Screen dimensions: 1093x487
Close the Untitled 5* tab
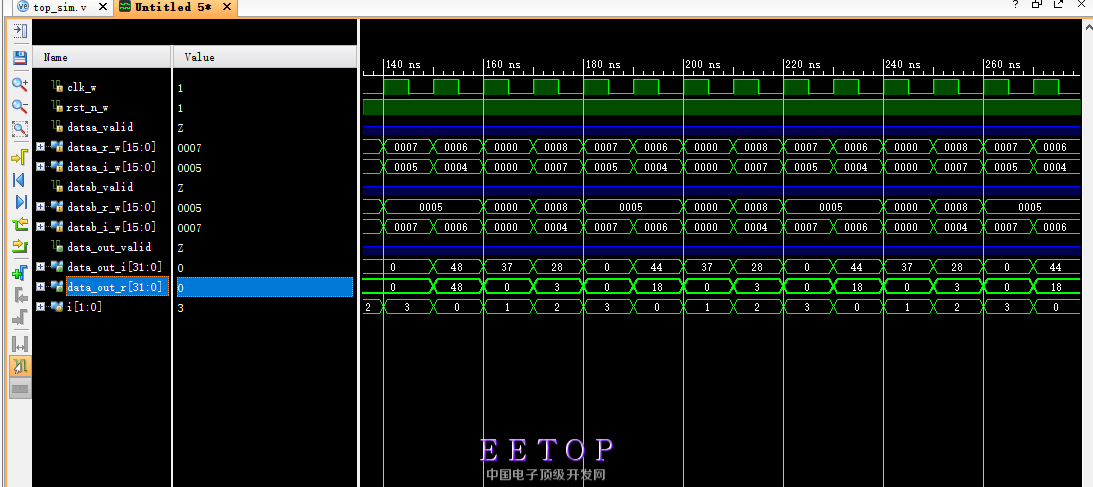click(228, 7)
